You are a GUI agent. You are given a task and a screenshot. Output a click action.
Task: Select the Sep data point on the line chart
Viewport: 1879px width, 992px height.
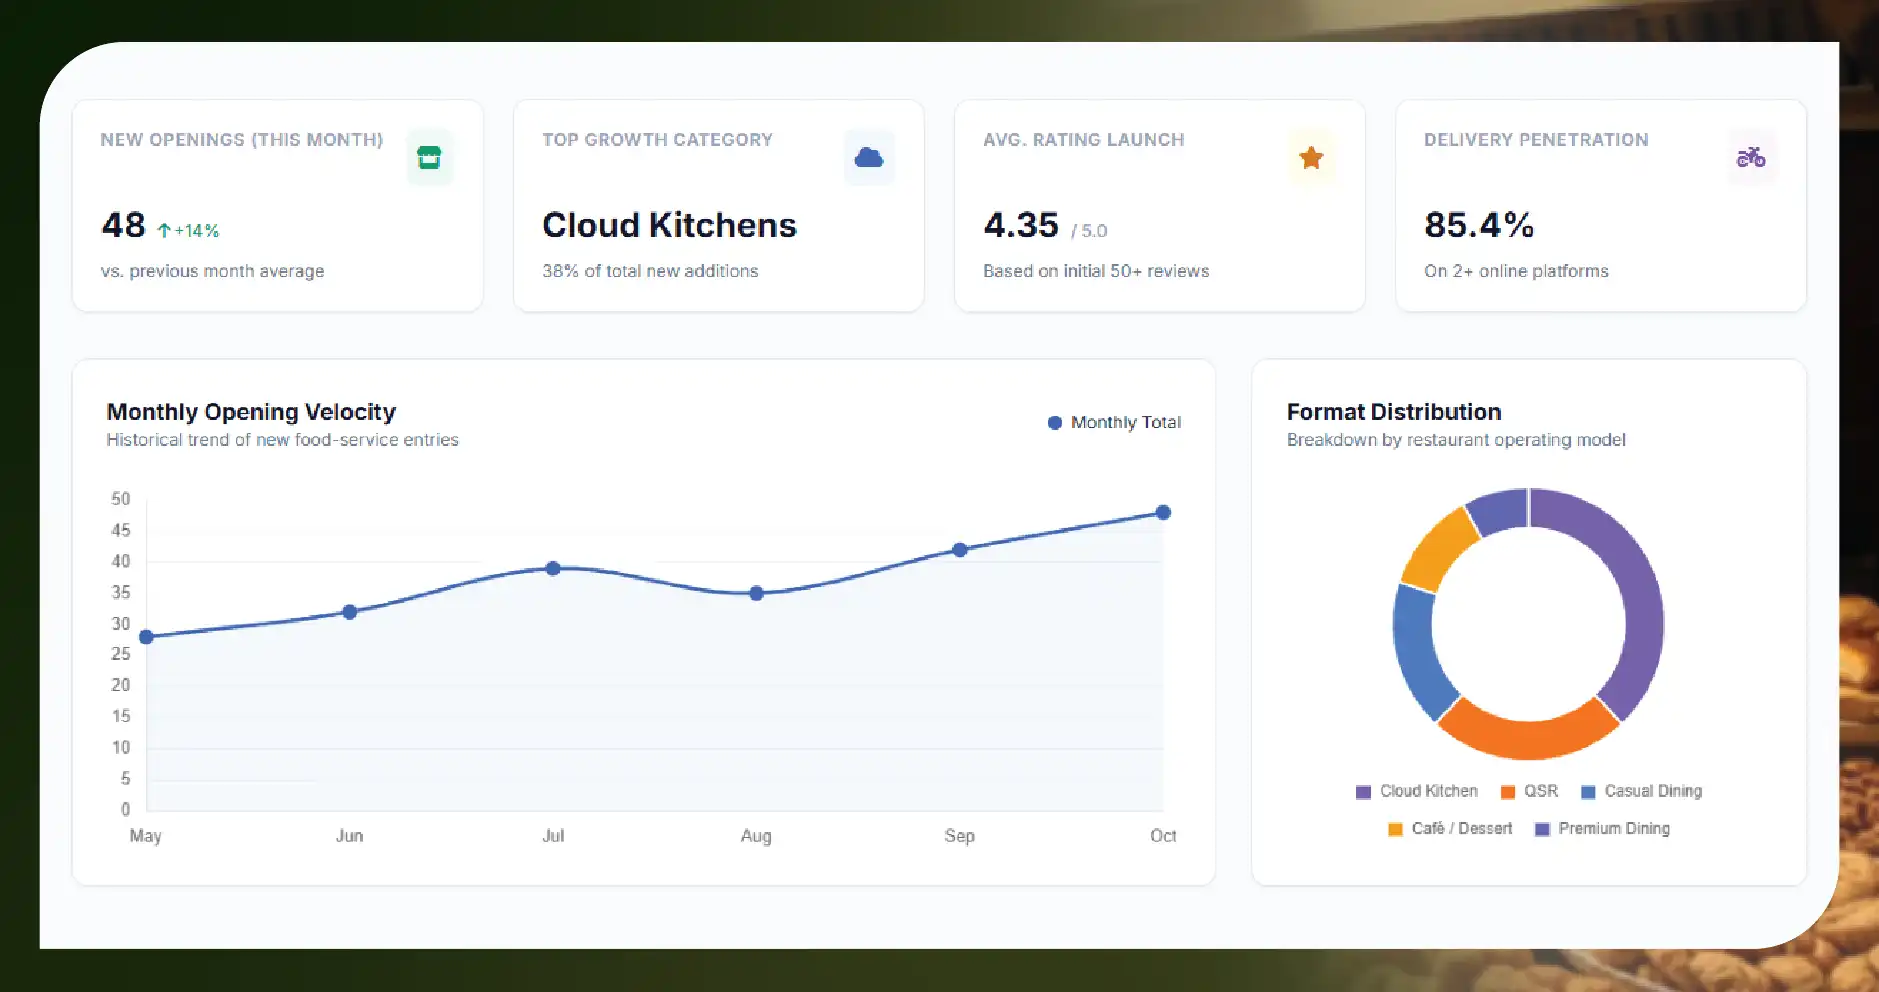[x=960, y=550]
